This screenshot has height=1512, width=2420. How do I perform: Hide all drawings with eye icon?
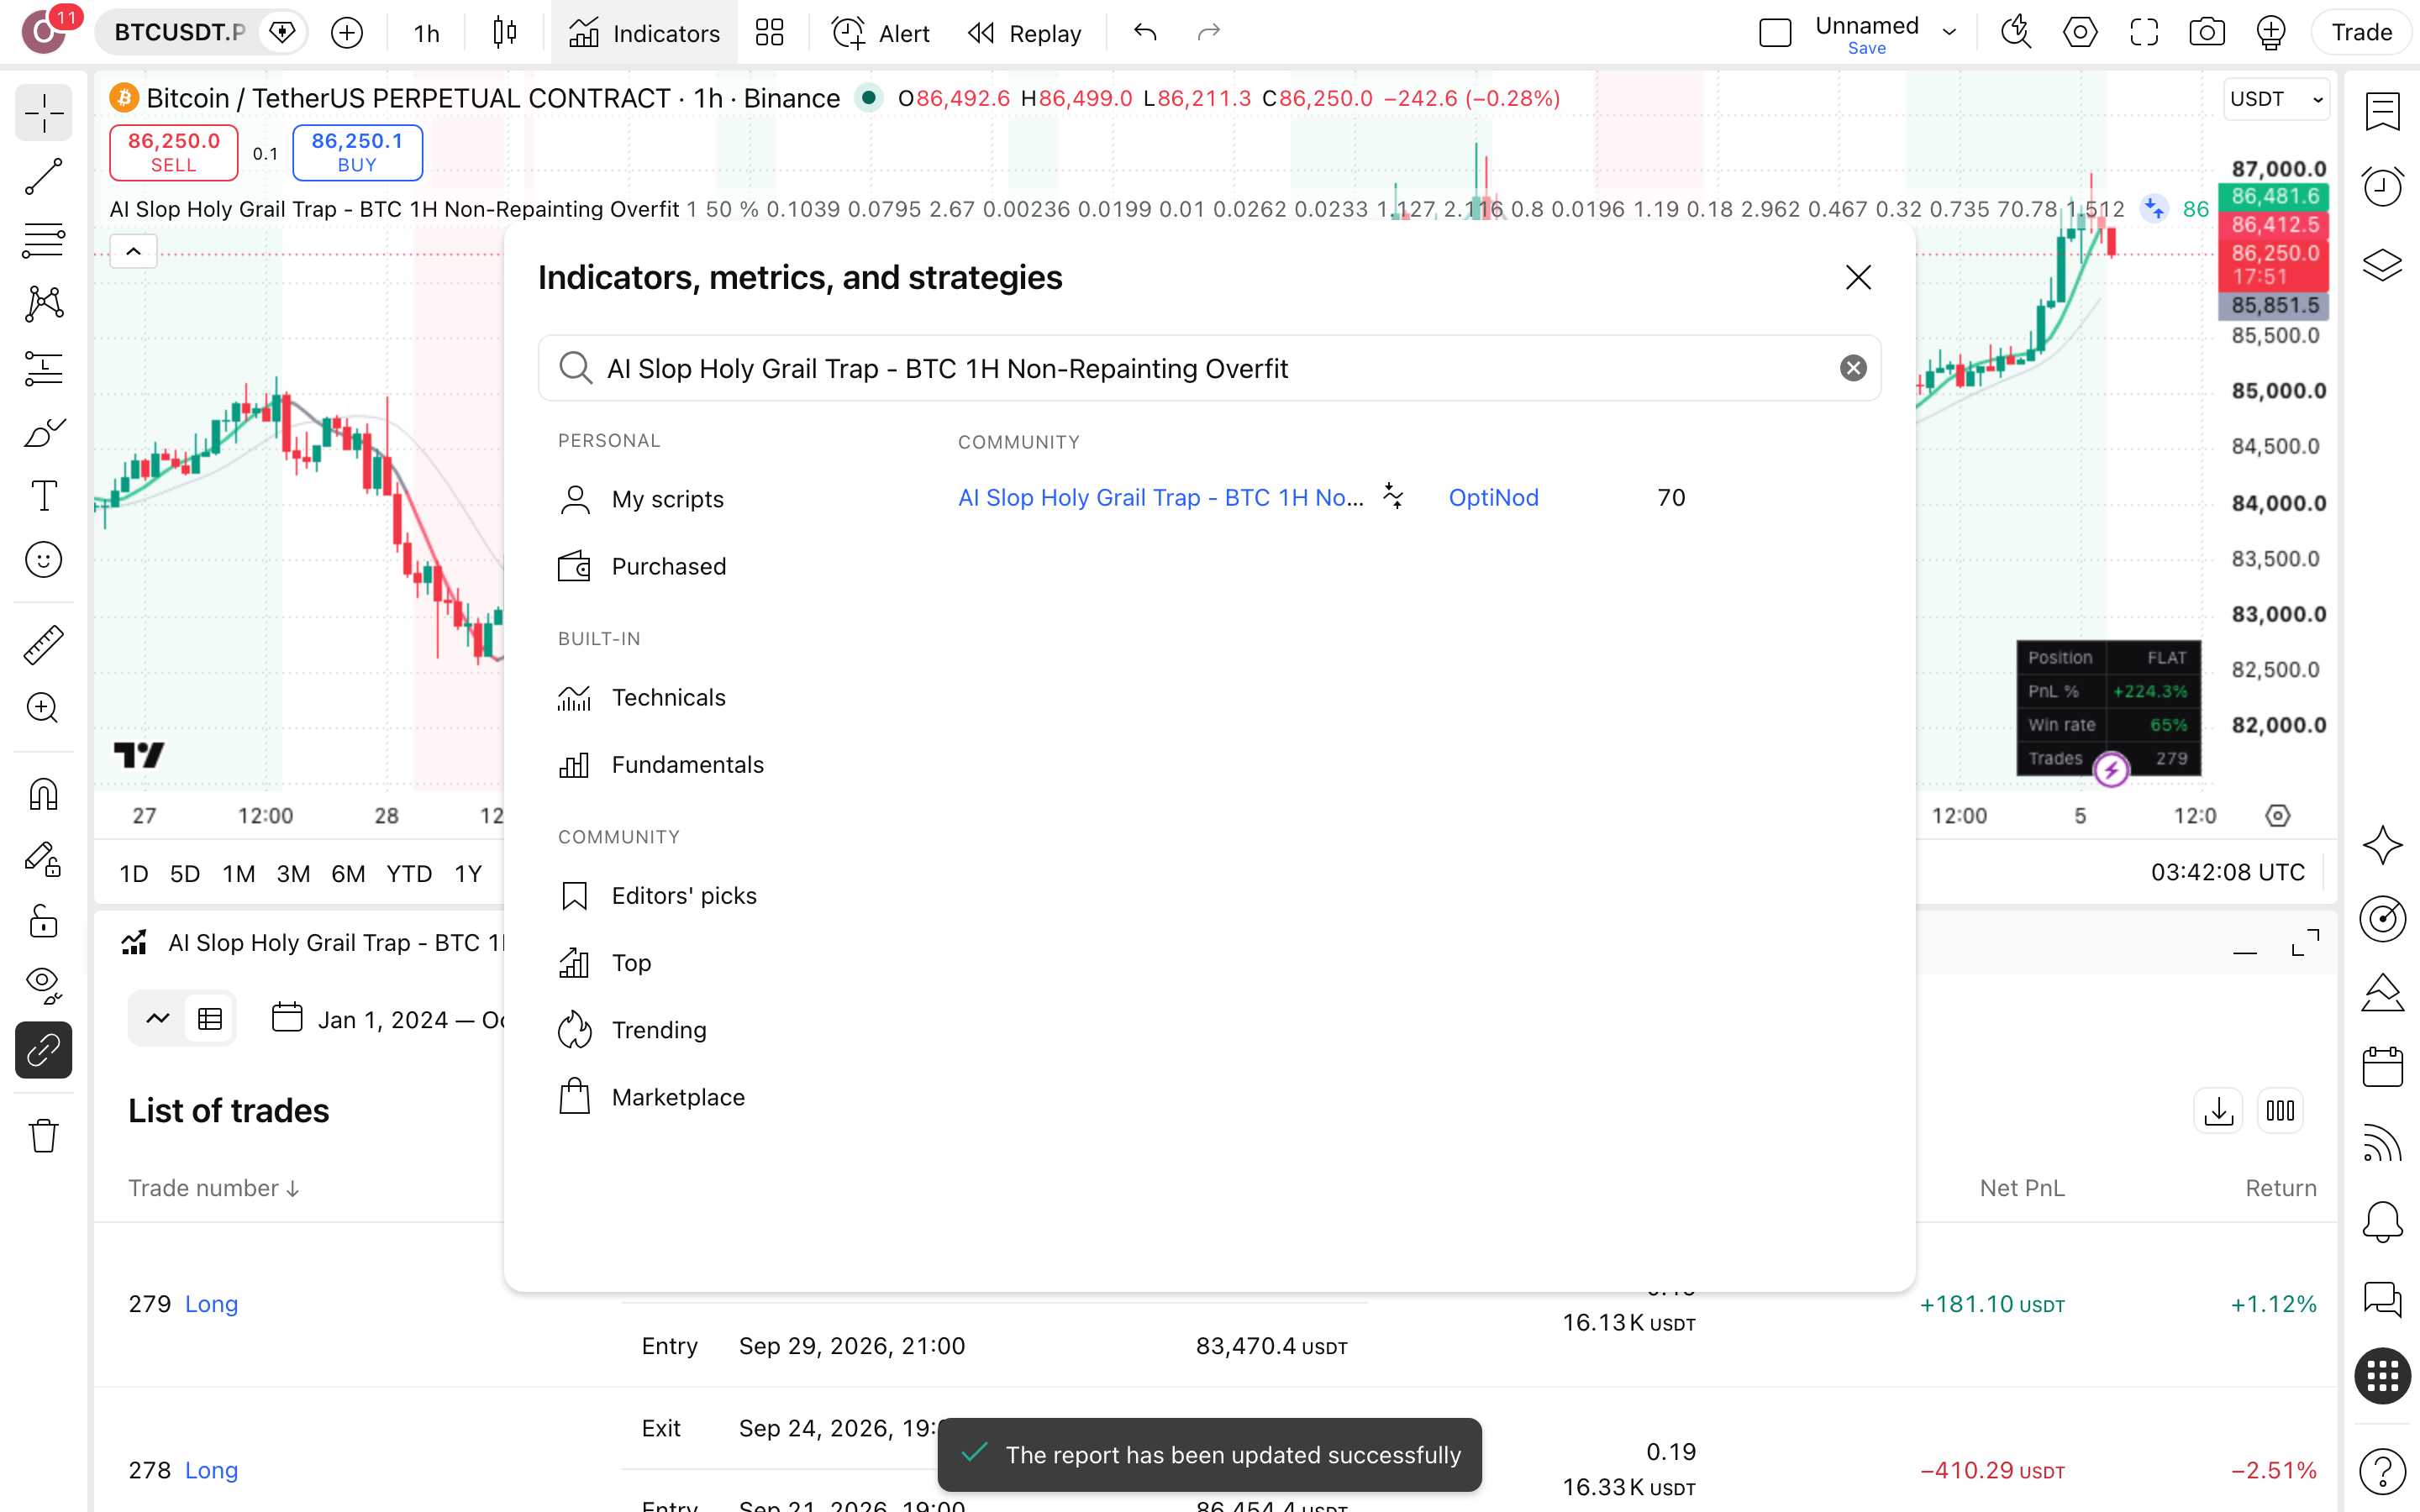coord(43,986)
